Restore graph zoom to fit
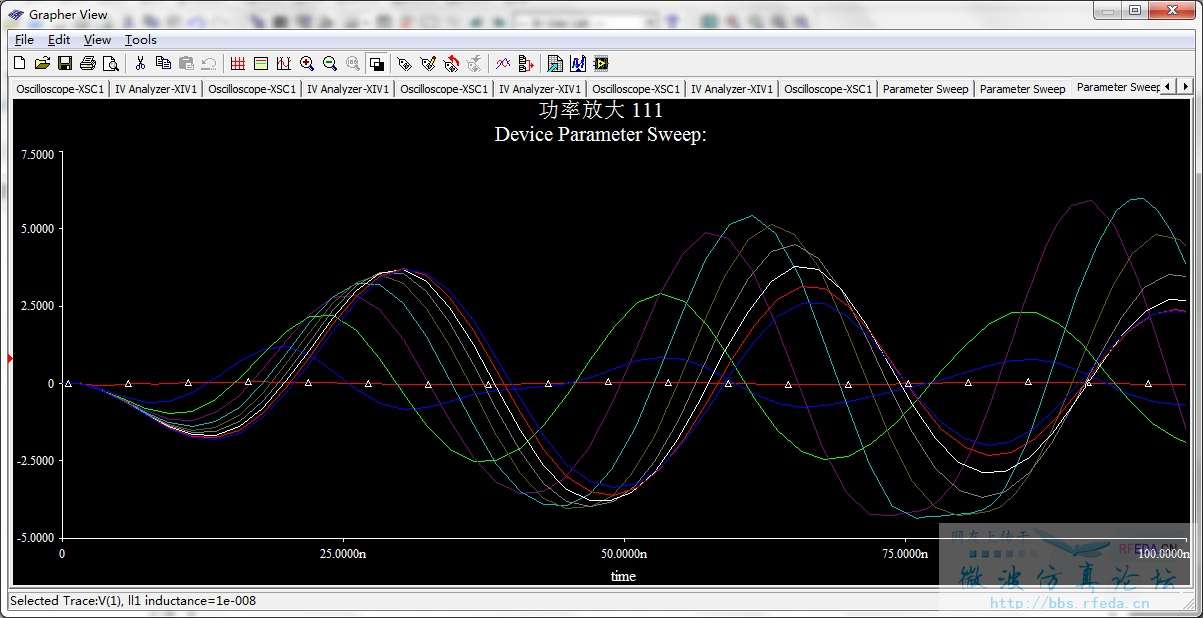 [x=353, y=63]
